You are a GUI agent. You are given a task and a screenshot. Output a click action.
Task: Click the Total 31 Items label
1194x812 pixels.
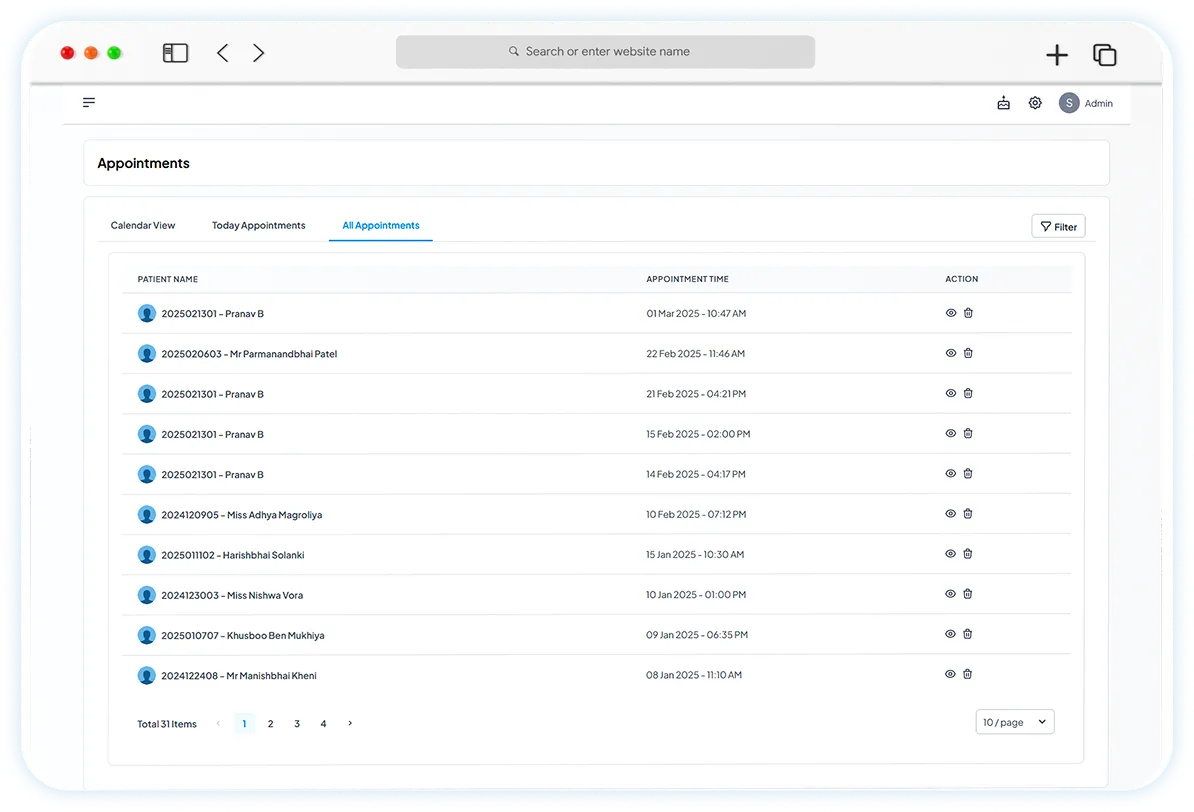pyautogui.click(x=167, y=724)
